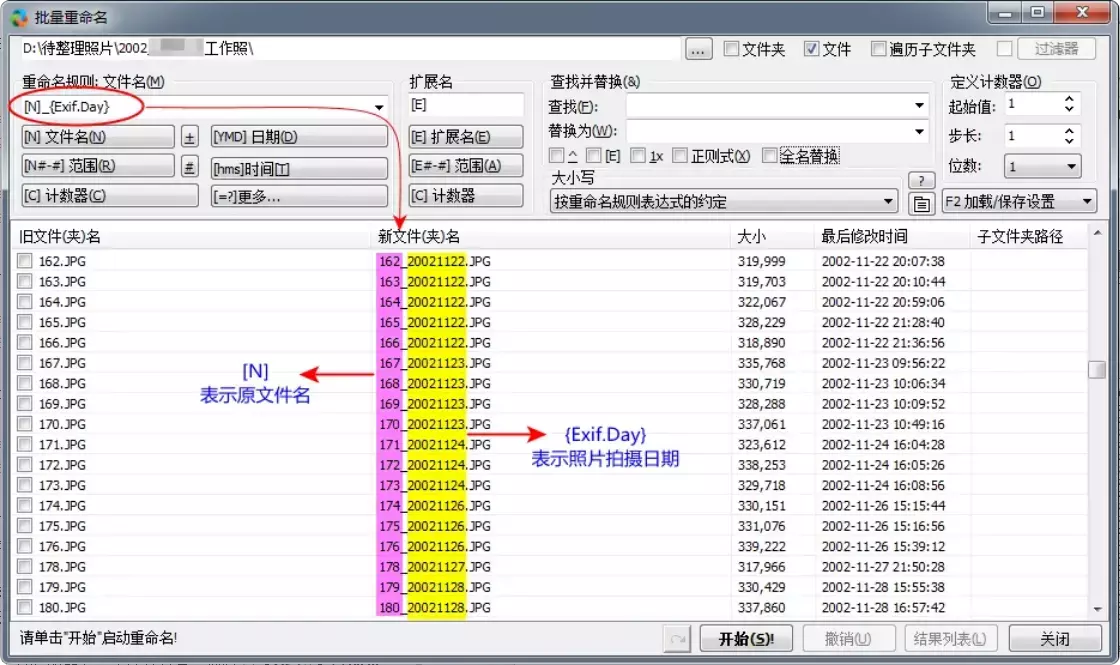The width and height of the screenshot is (1120, 665).
Task: Enable the 遍历子文件夹 checkbox
Action: 879,47
